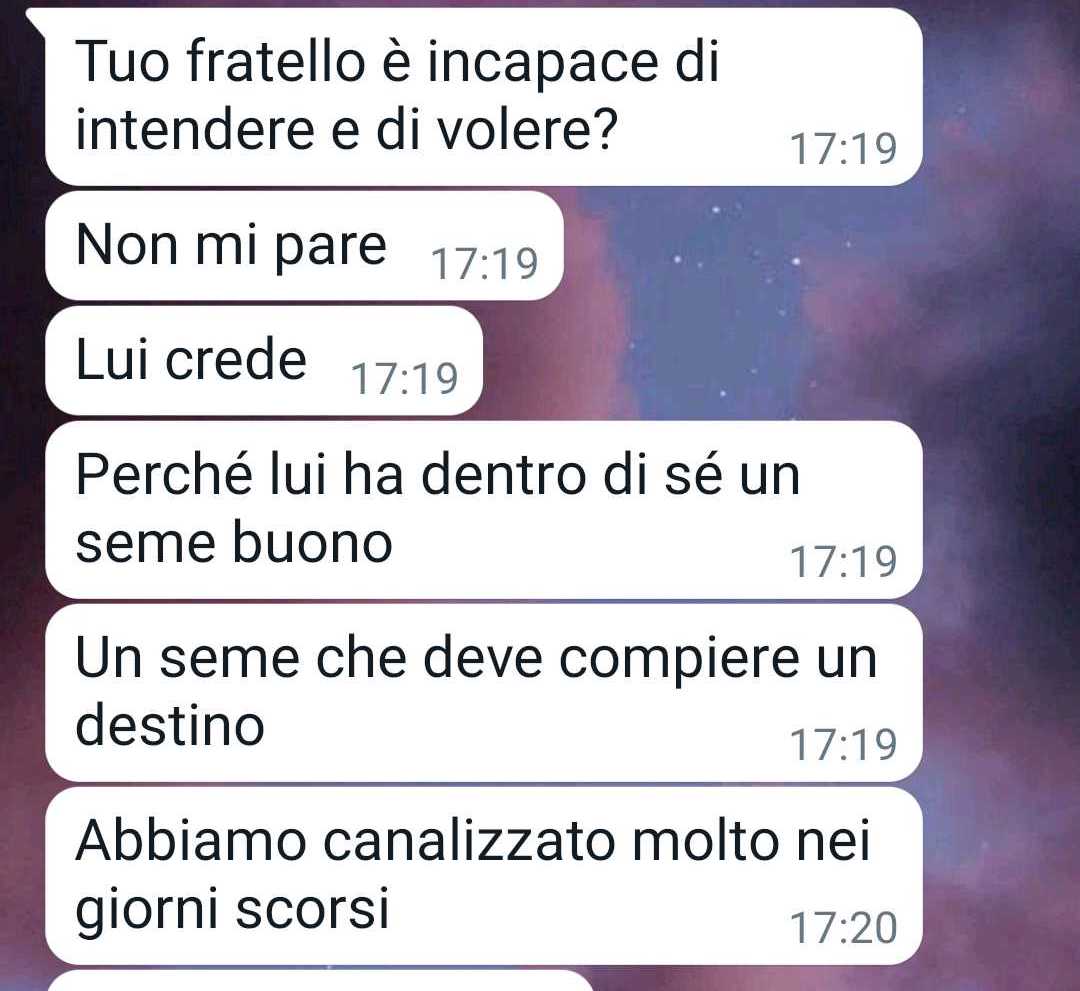Tap the timestamp of the "seme buono" message
Image resolution: width=1080 pixels, height=991 pixels.
pyautogui.click(x=843, y=561)
